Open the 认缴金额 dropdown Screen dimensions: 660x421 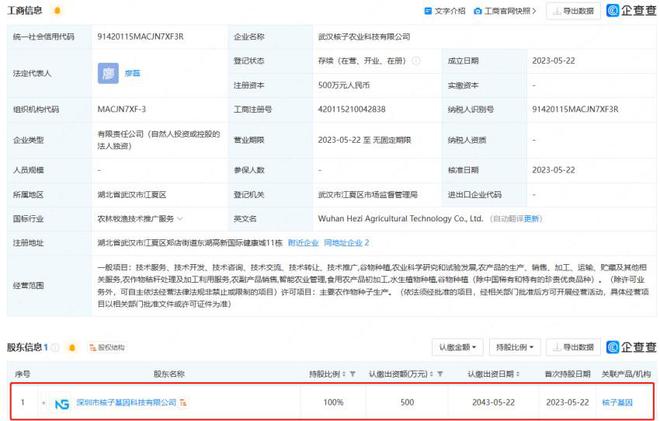458,347
